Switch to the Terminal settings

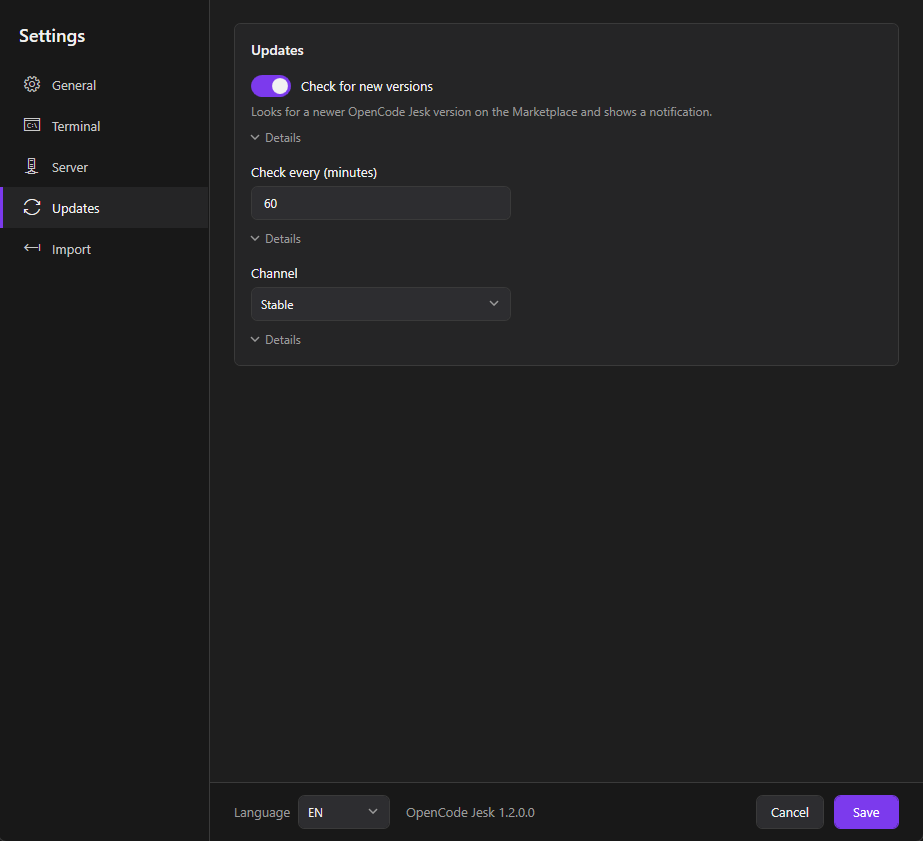coord(105,126)
